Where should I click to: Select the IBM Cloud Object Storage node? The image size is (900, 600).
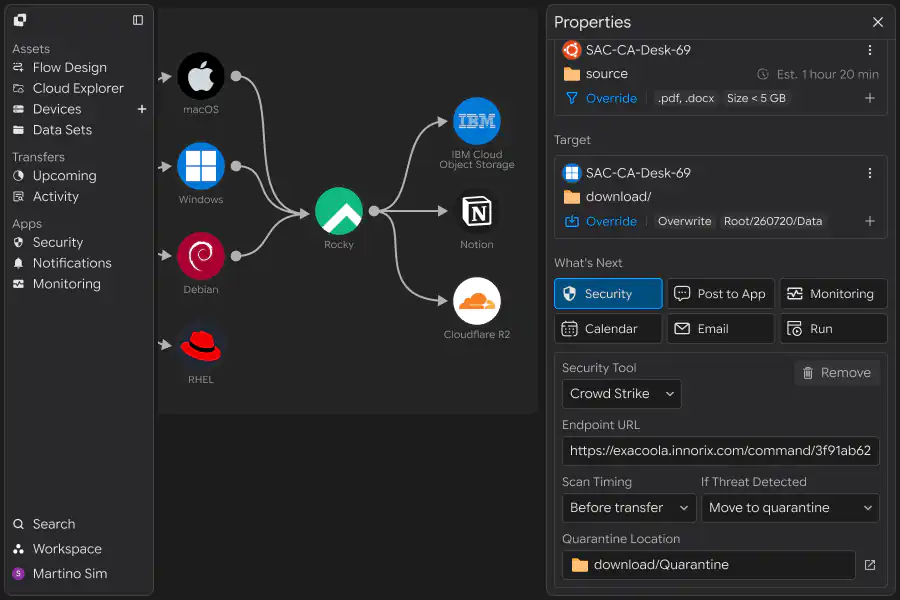[476, 121]
